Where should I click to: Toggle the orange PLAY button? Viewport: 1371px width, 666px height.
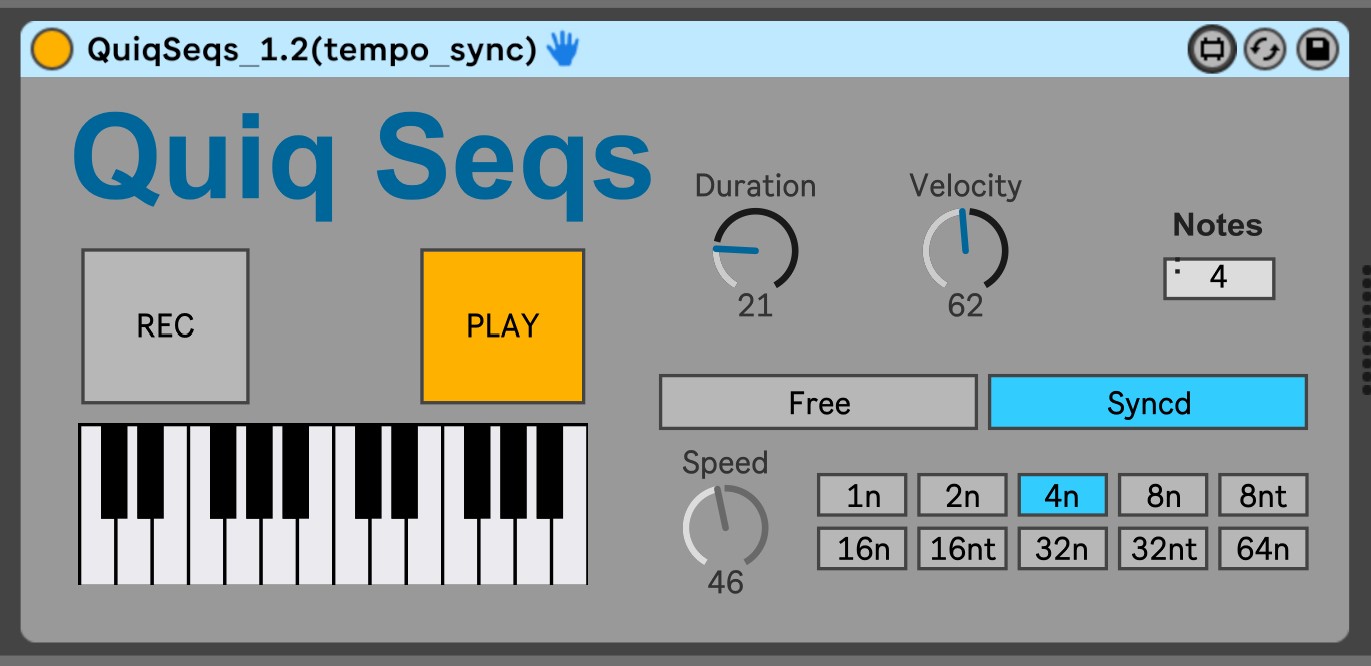click(502, 326)
